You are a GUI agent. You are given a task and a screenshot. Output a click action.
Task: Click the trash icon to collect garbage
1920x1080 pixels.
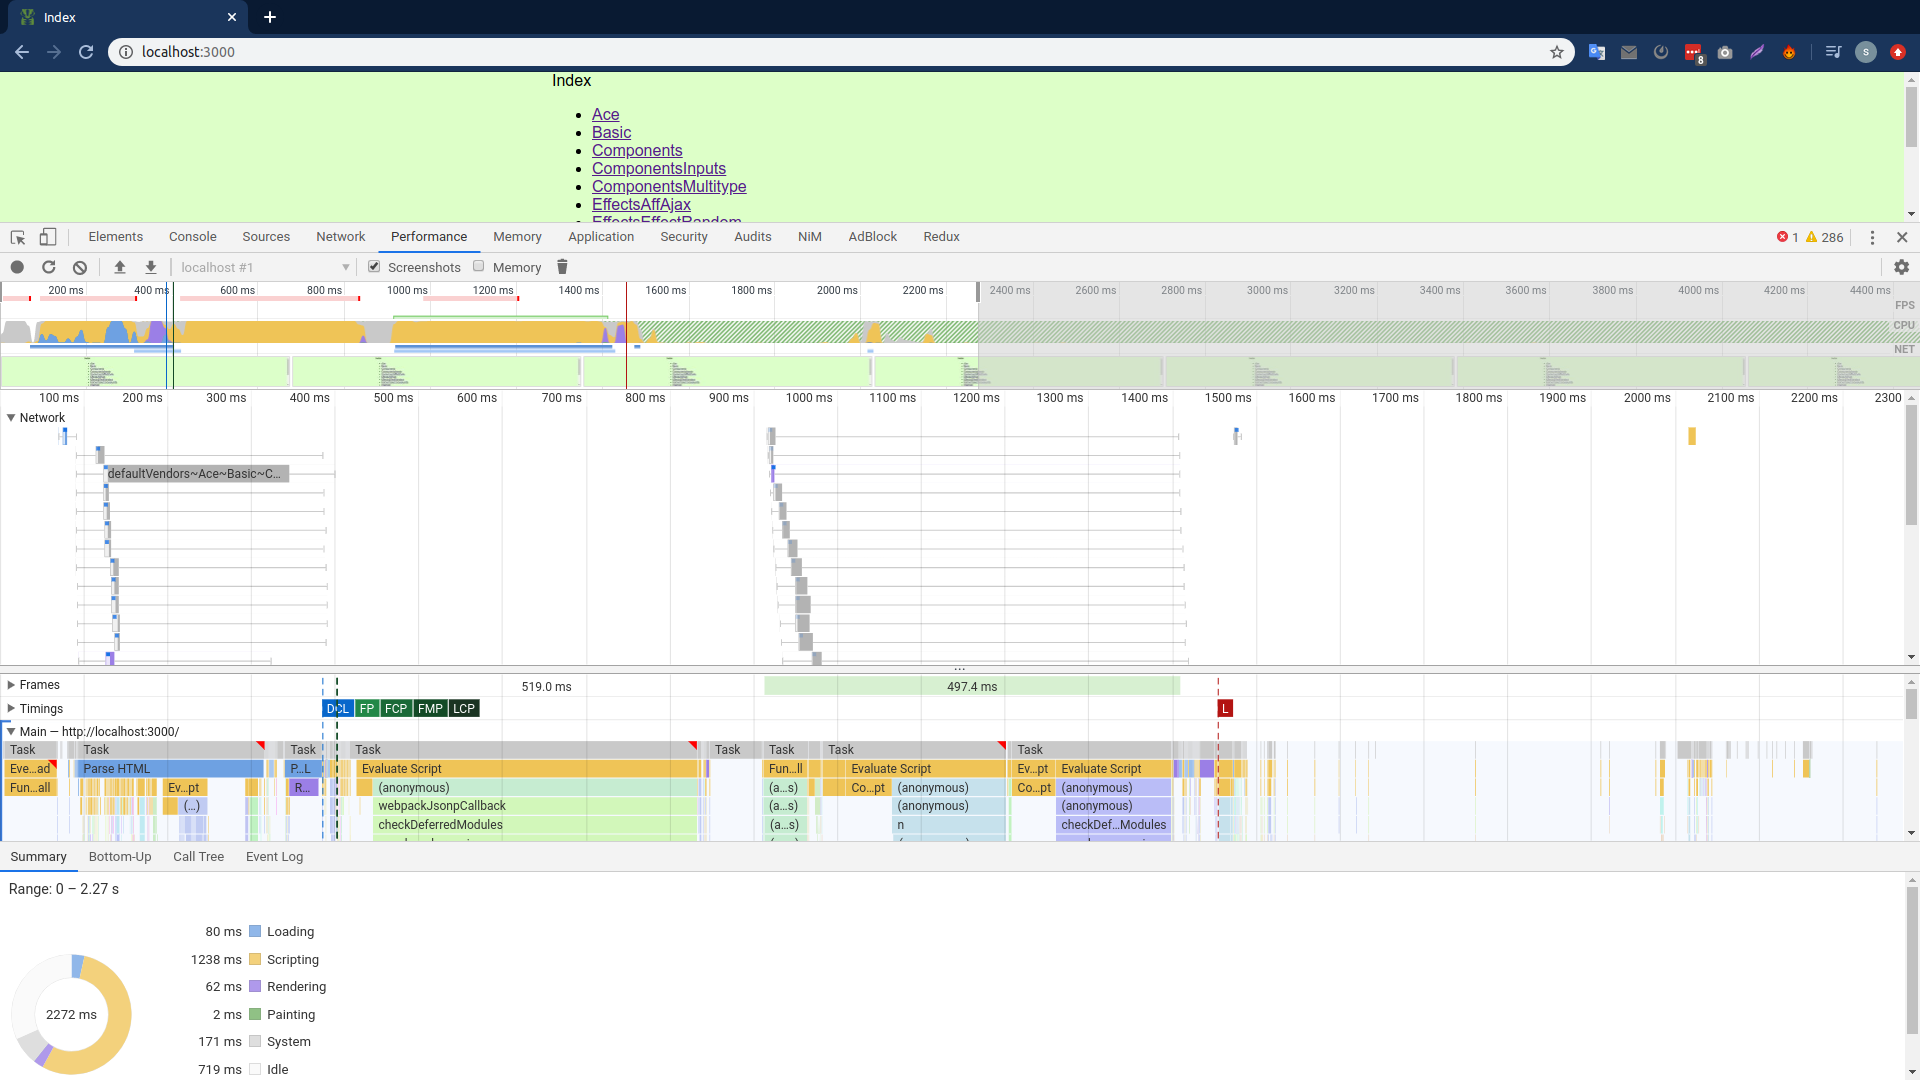562,267
